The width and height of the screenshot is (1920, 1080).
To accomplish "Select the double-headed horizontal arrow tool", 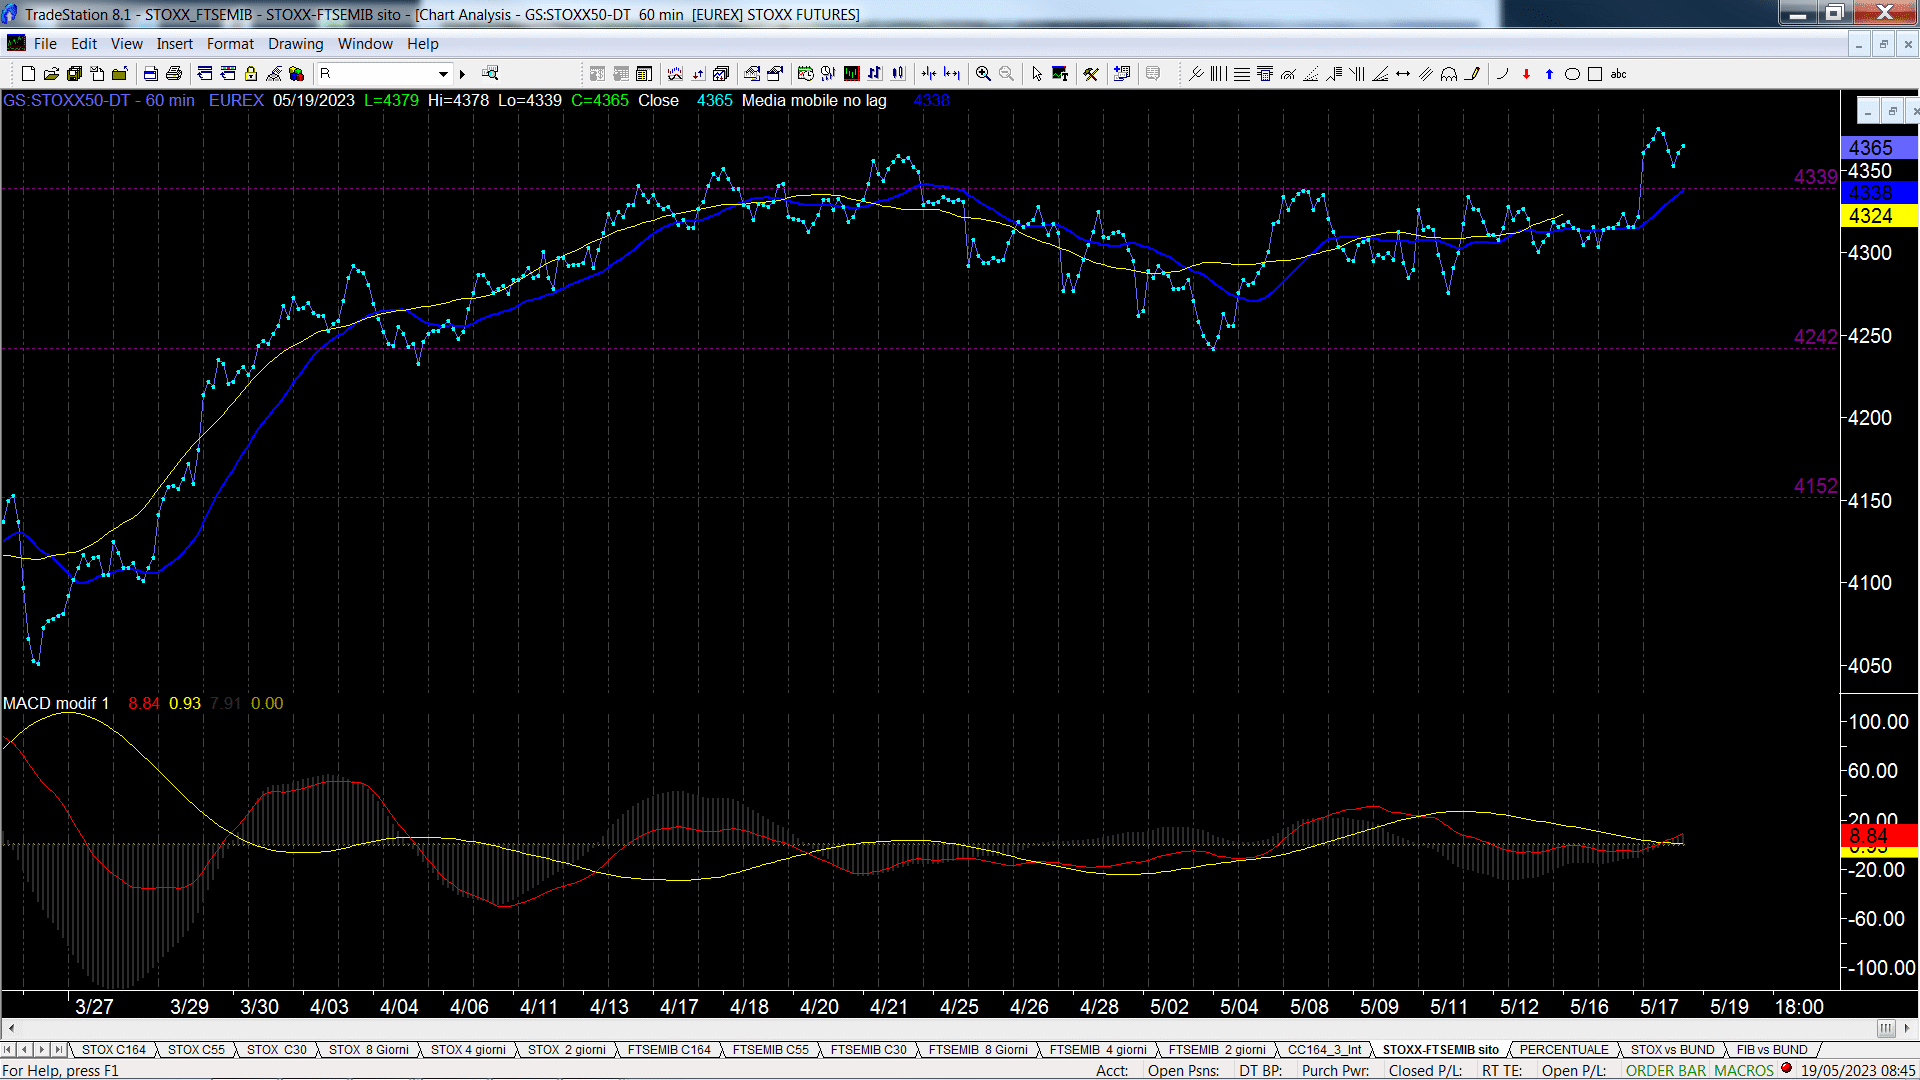I will pyautogui.click(x=1403, y=74).
